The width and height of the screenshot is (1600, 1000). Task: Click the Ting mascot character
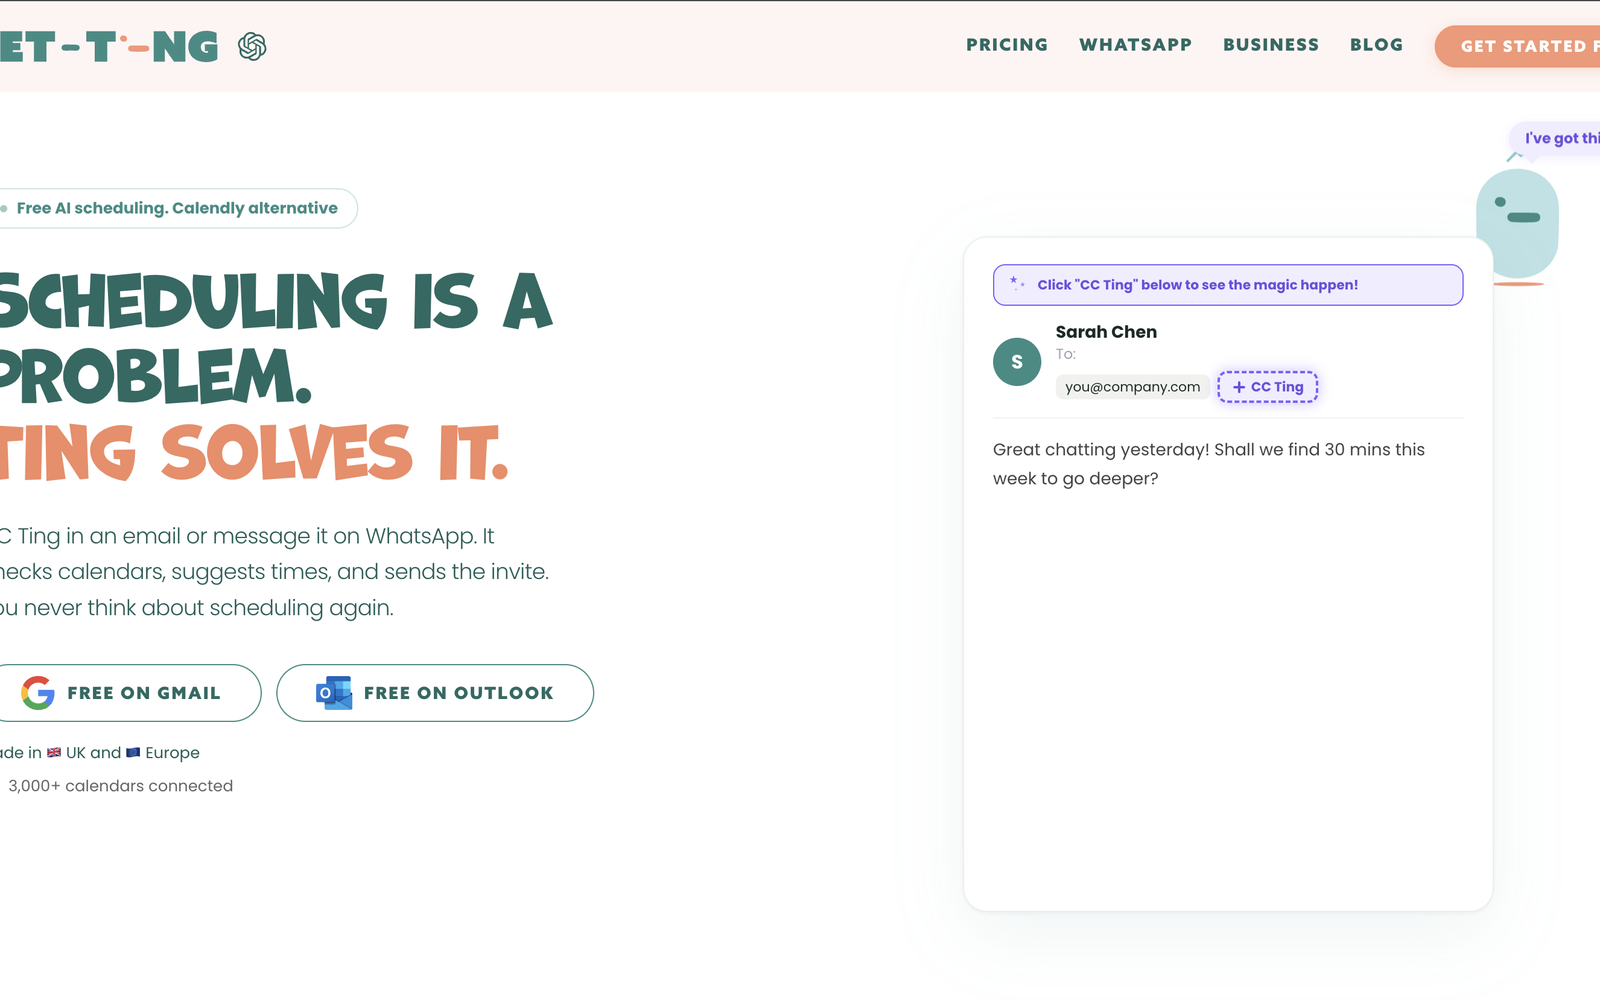click(x=1517, y=226)
